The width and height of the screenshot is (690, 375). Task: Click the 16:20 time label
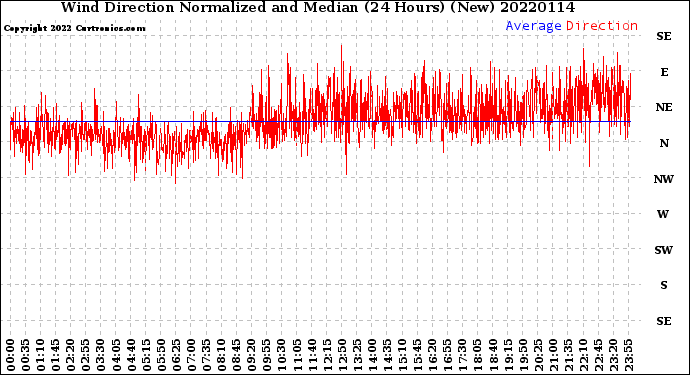(x=433, y=355)
